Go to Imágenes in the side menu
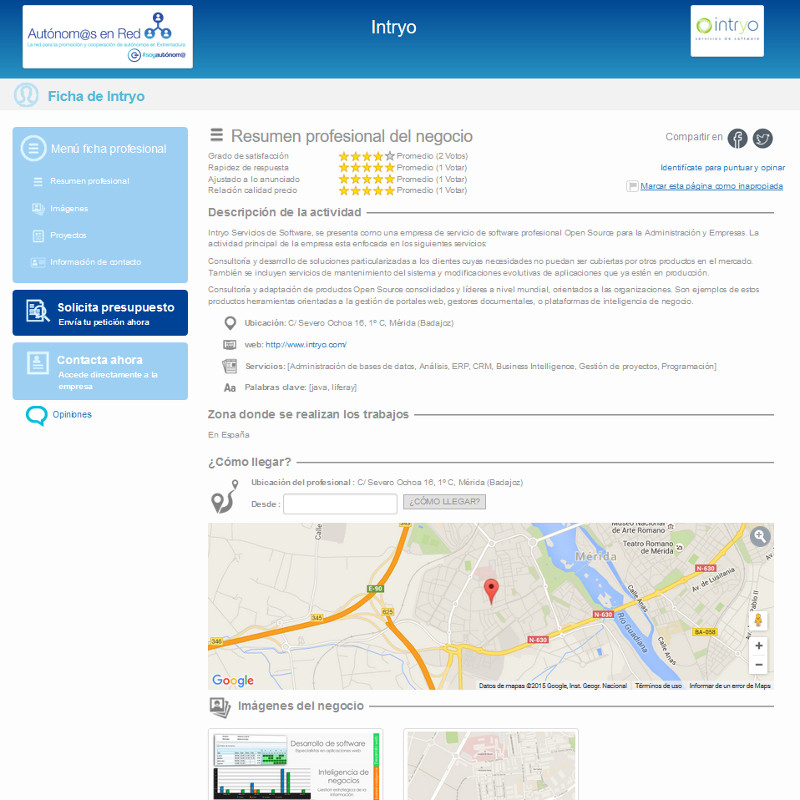 [69, 208]
